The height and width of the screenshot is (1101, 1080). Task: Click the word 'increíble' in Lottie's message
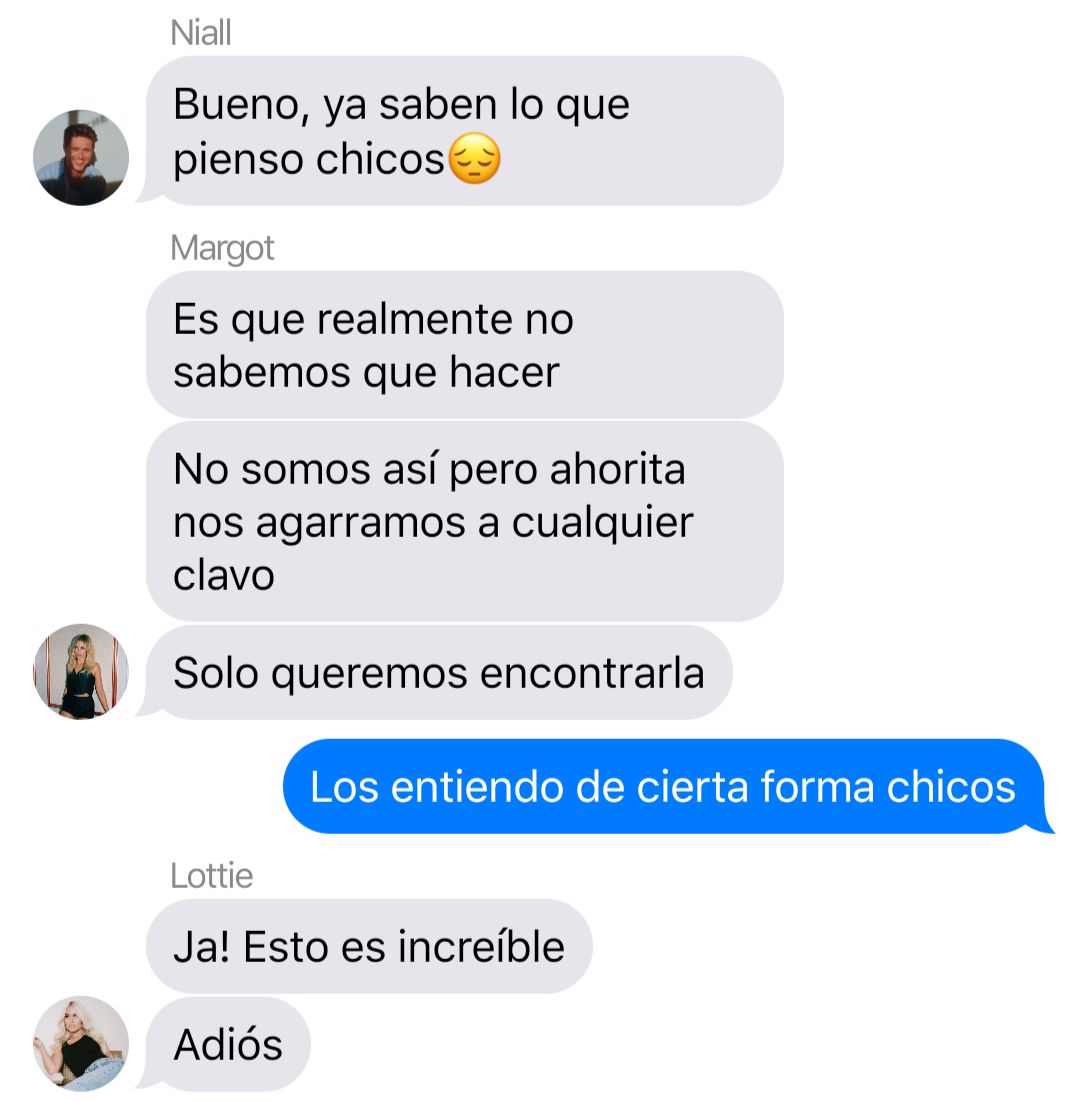pyautogui.click(x=481, y=947)
